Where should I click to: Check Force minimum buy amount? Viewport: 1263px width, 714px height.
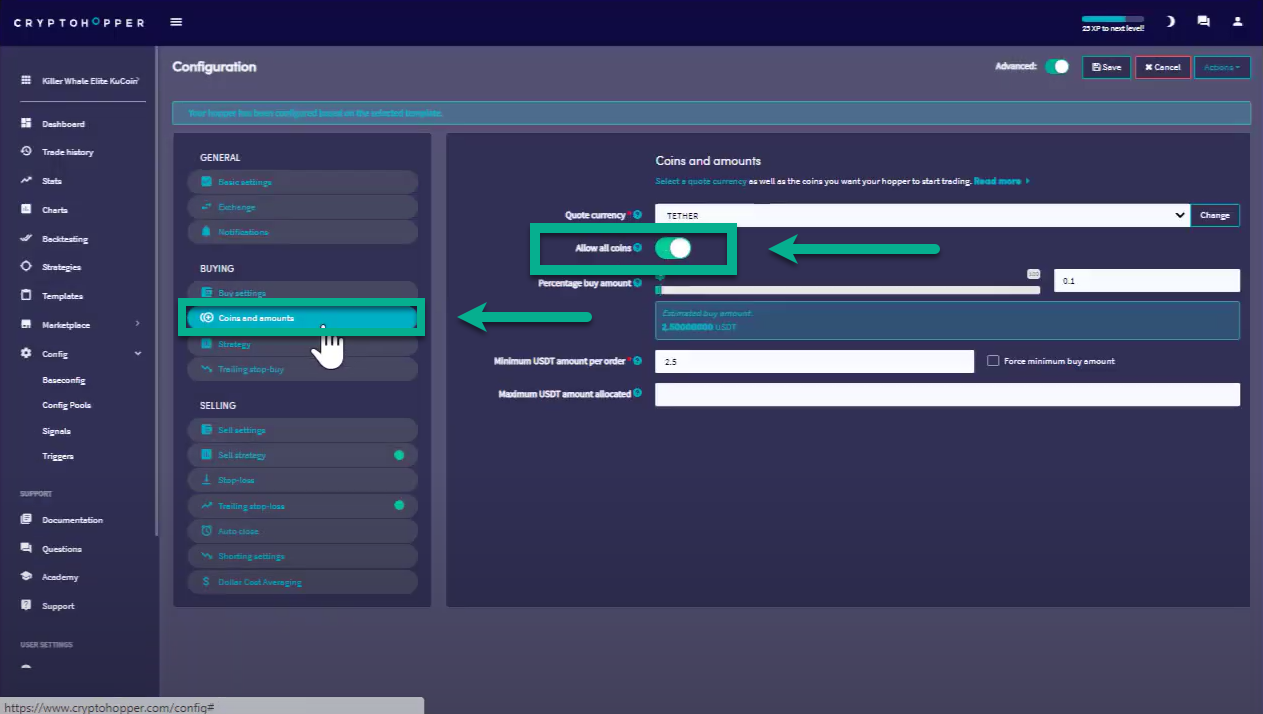pos(993,361)
